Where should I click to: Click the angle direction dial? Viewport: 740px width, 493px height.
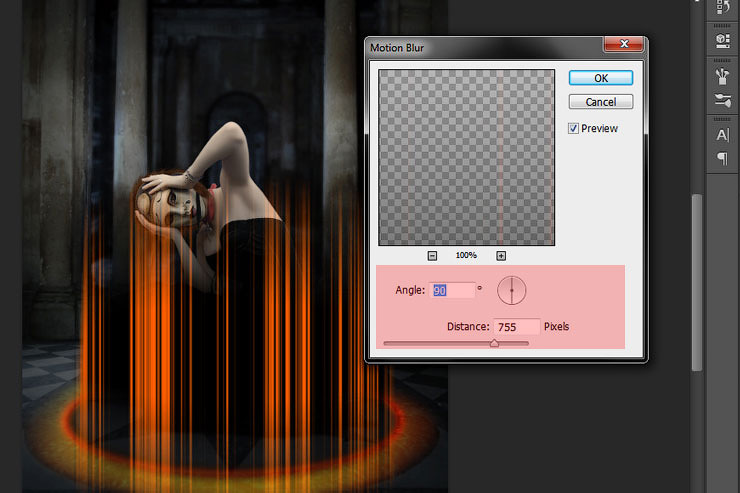(x=511, y=290)
